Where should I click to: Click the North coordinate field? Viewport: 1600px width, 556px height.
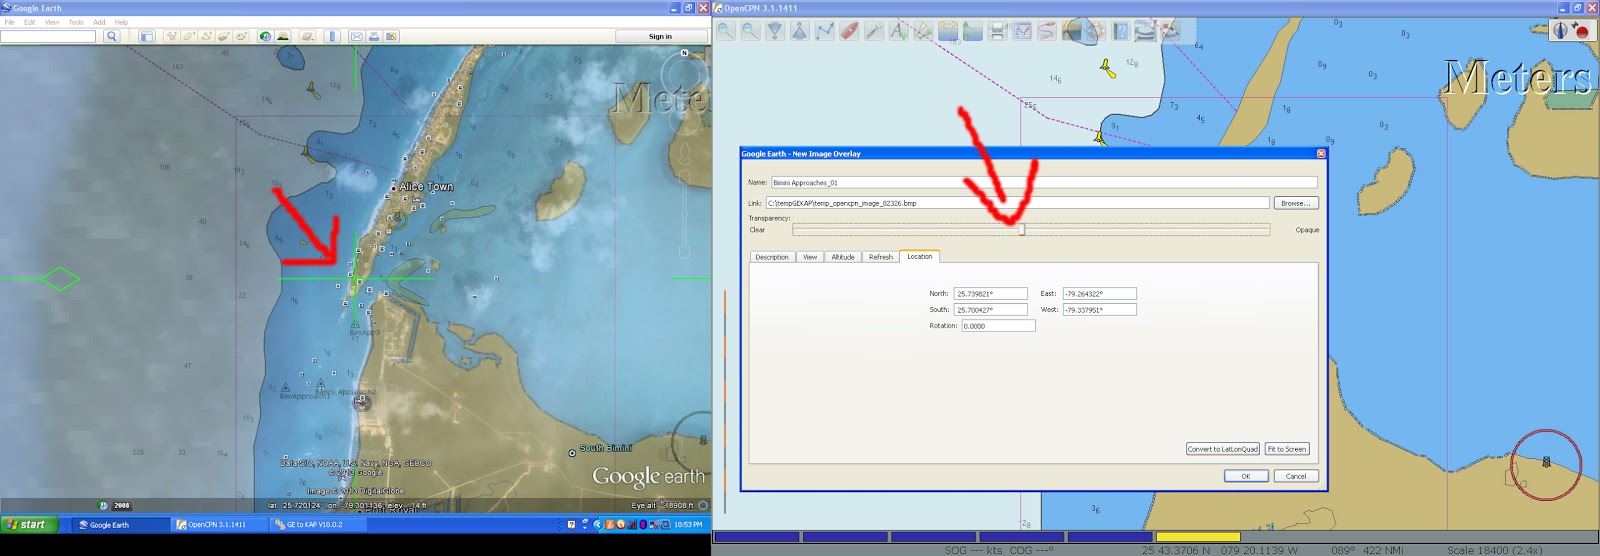(990, 294)
